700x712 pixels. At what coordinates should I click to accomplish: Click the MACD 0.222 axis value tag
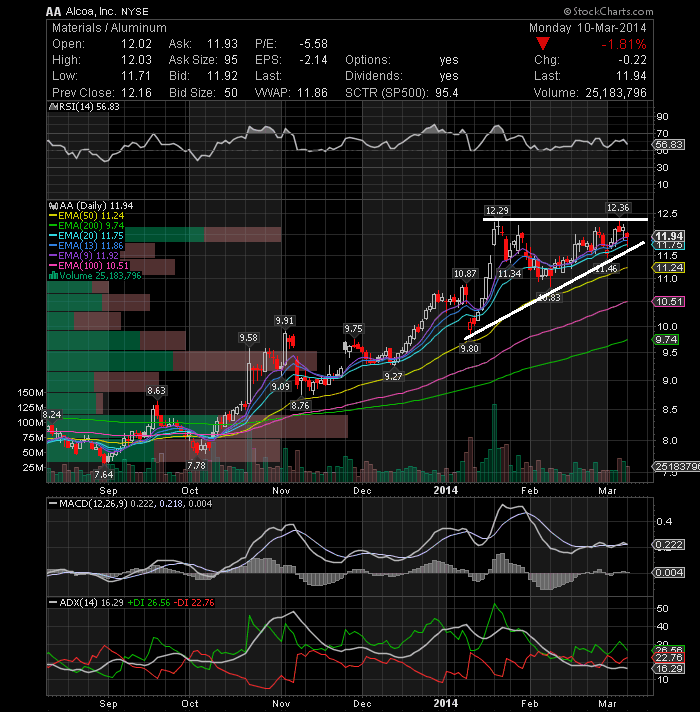[669, 544]
